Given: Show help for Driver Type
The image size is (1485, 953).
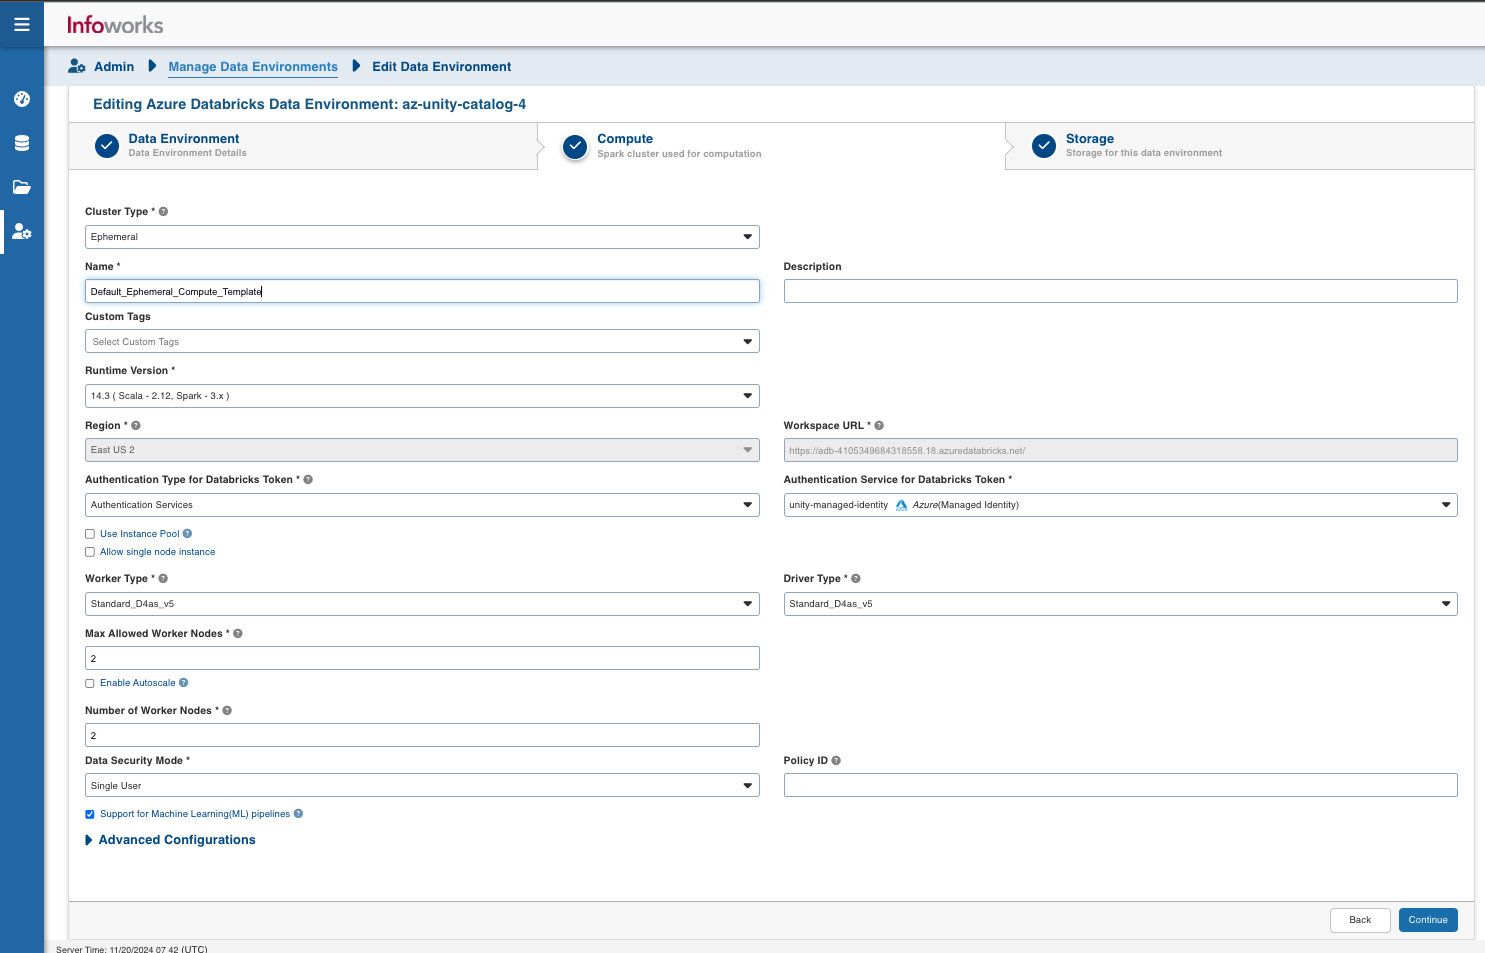Looking at the screenshot, I should tap(856, 578).
